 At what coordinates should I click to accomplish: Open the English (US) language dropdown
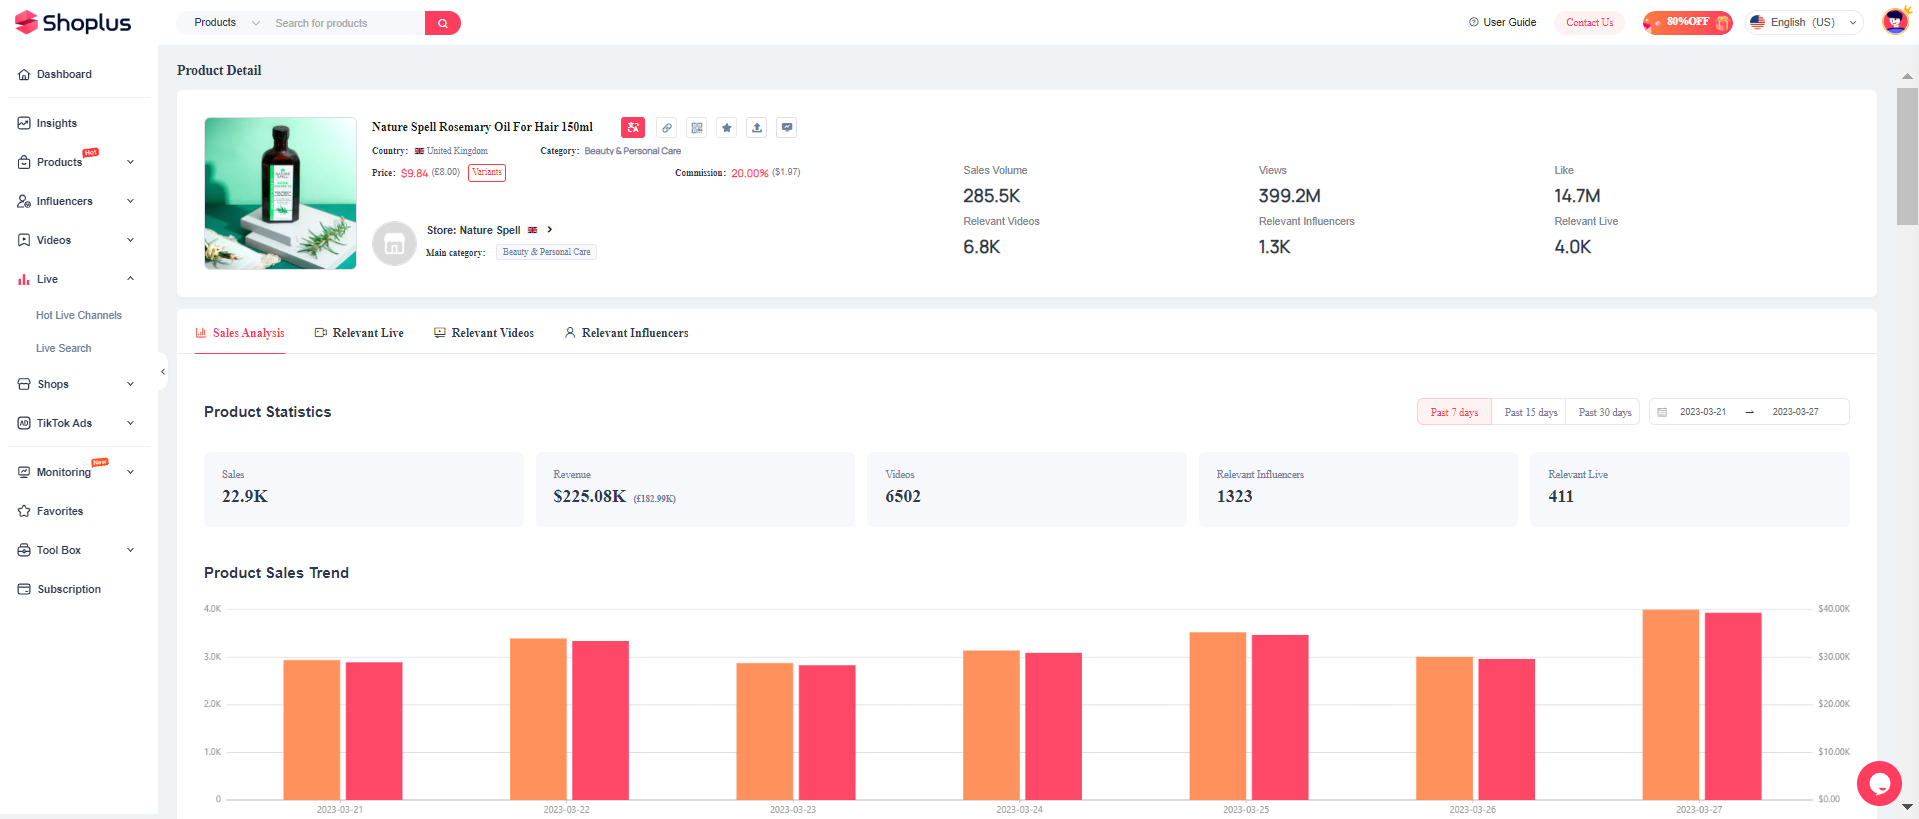coord(1804,22)
